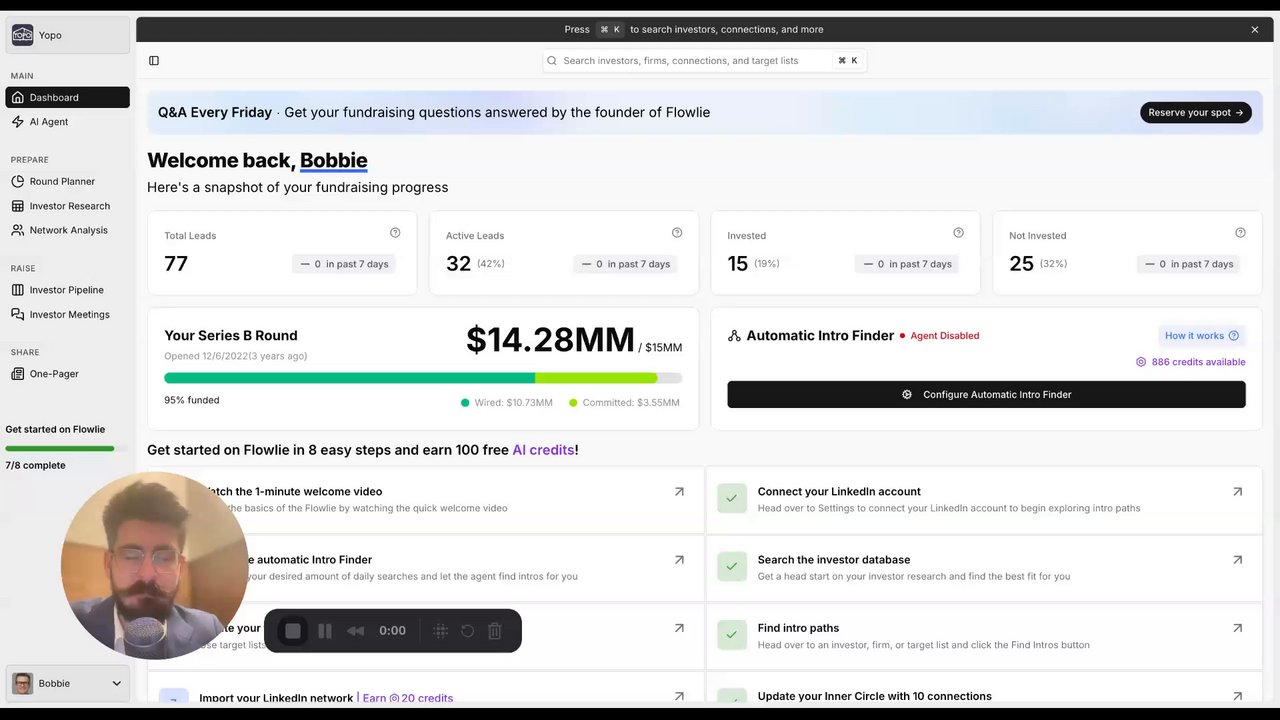Click the Investor Meetings chat icon
The width and height of the screenshot is (1280, 720).
click(x=18, y=313)
